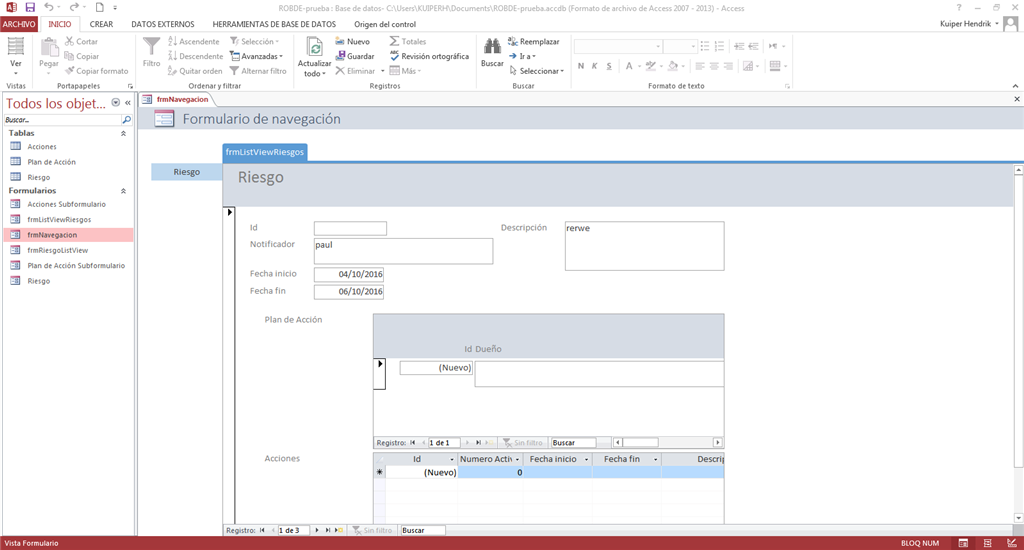Click Actualizar todo refresh icon
This screenshot has height=550, width=1024.
pyautogui.click(x=315, y=48)
